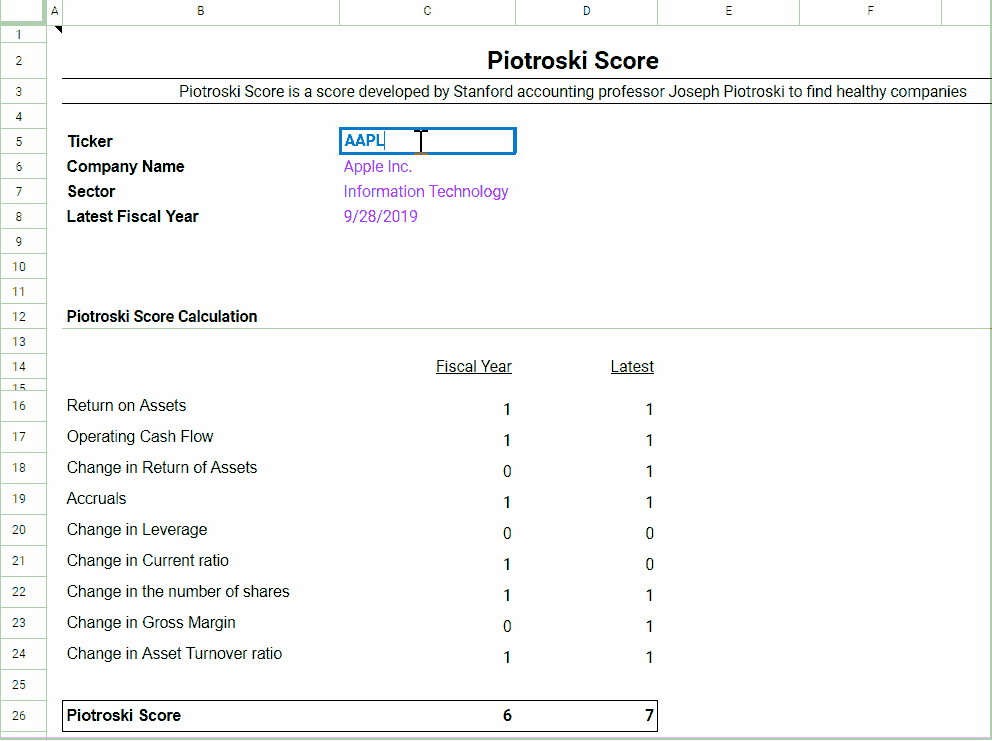Click the Change in Leverage label
The image size is (992, 741).
click(137, 530)
